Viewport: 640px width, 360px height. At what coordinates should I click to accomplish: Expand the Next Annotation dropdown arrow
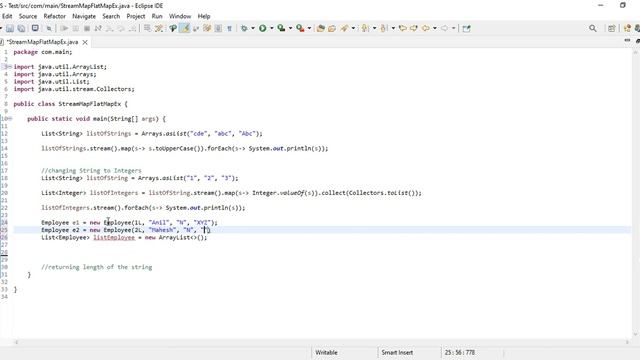click(x=374, y=28)
